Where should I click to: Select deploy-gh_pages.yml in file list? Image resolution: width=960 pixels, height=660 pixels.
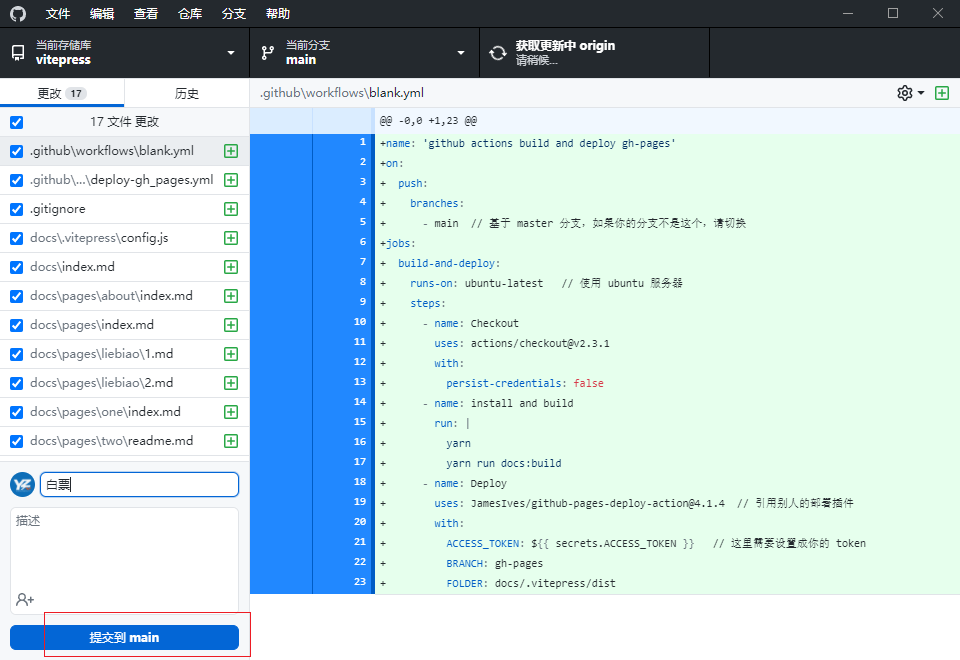[x=124, y=180]
